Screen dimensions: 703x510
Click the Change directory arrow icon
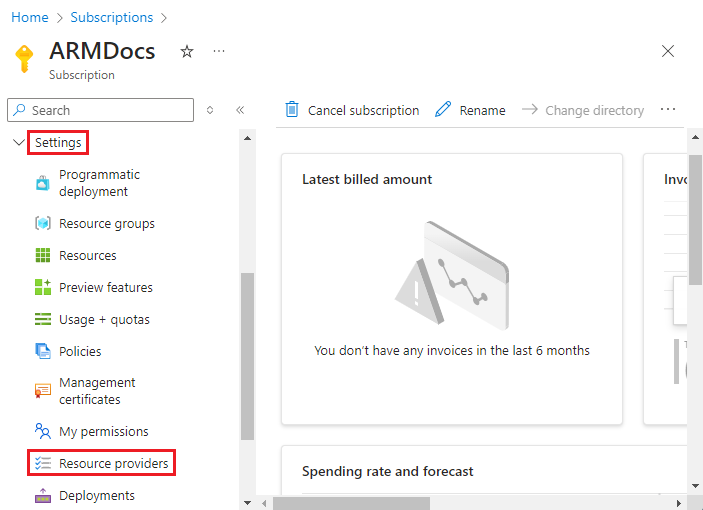[530, 109]
